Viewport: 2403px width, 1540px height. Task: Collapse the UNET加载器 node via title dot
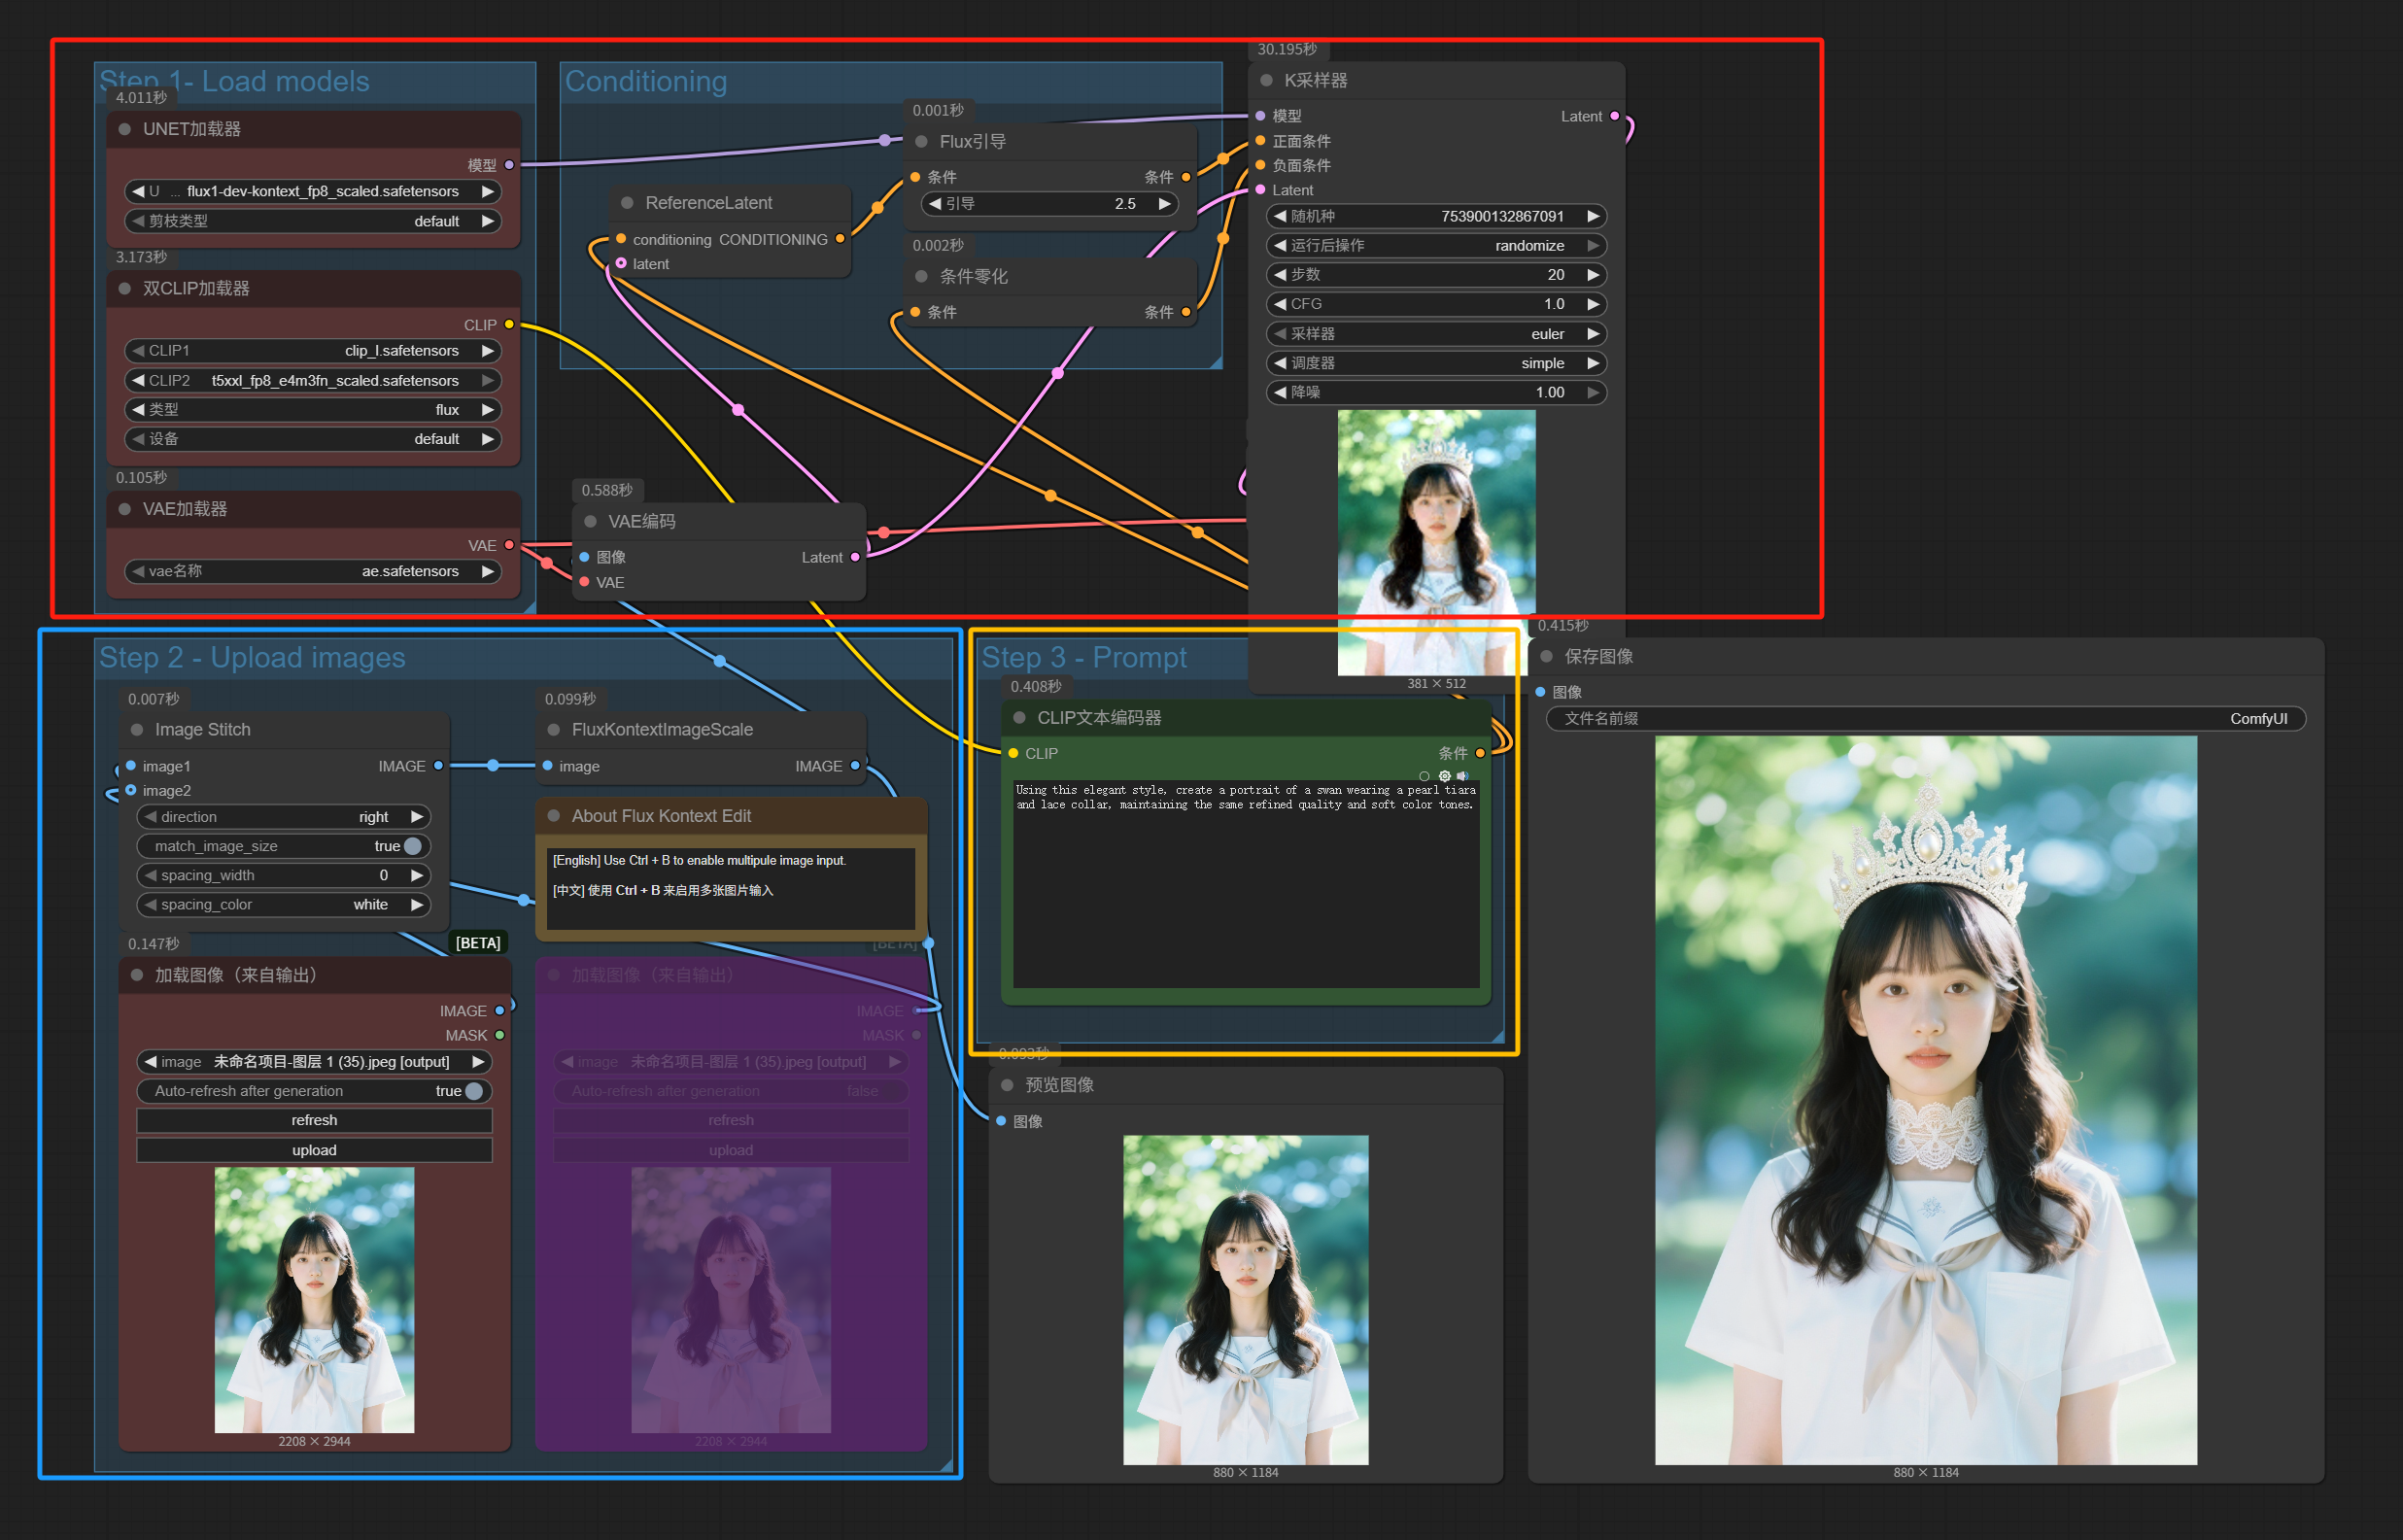pyautogui.click(x=125, y=129)
